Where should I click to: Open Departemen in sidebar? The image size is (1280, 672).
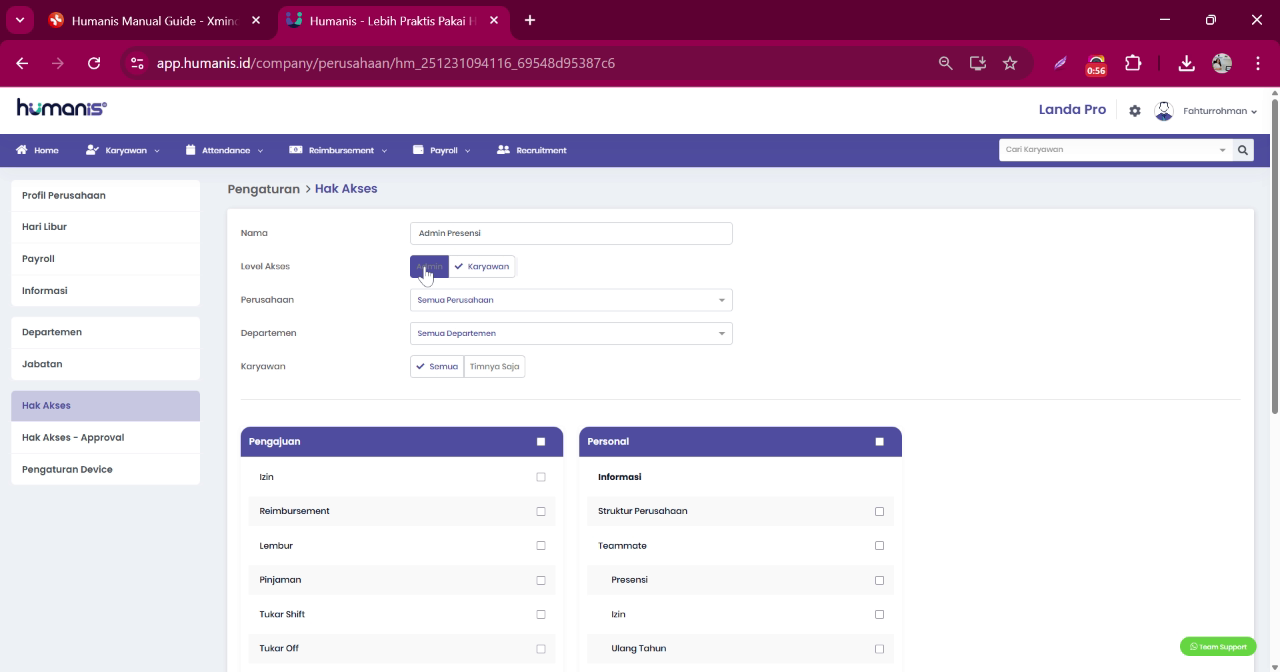tap(105, 332)
